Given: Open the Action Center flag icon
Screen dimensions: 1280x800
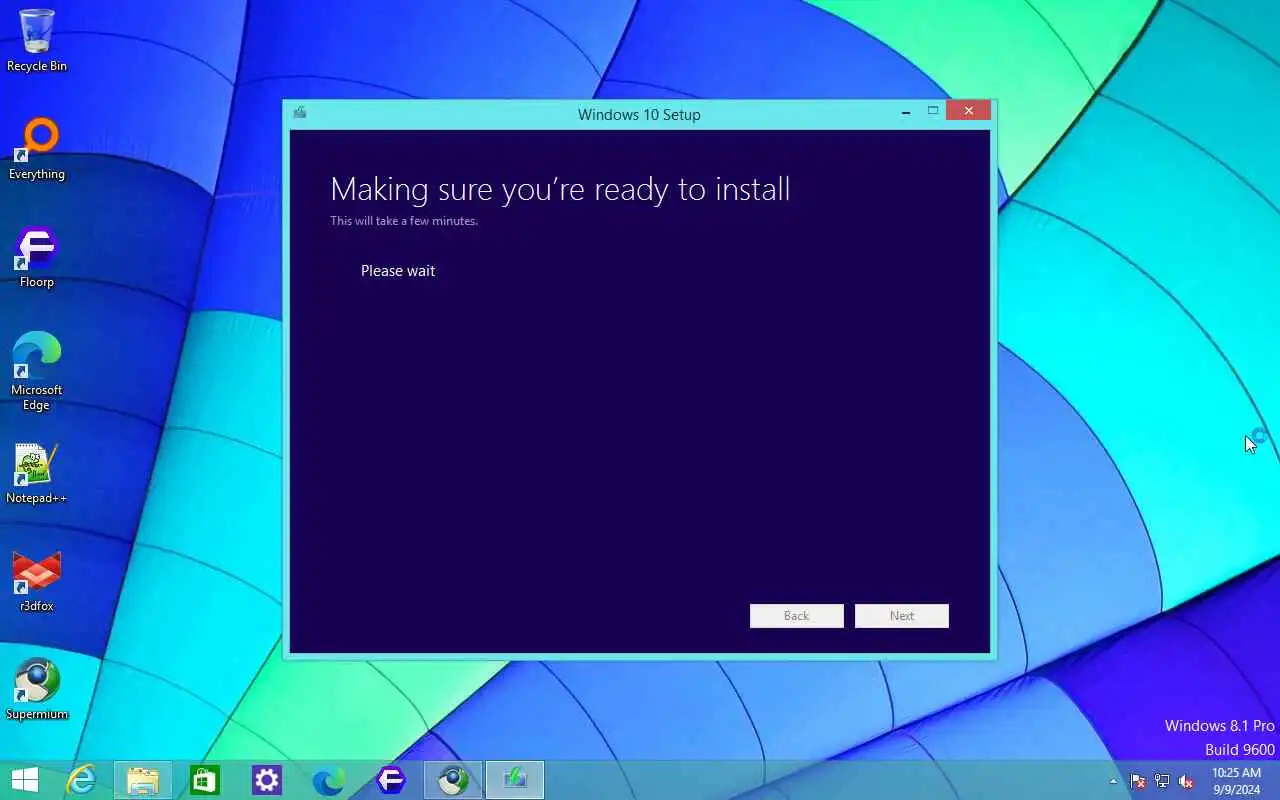Looking at the screenshot, I should (1138, 781).
